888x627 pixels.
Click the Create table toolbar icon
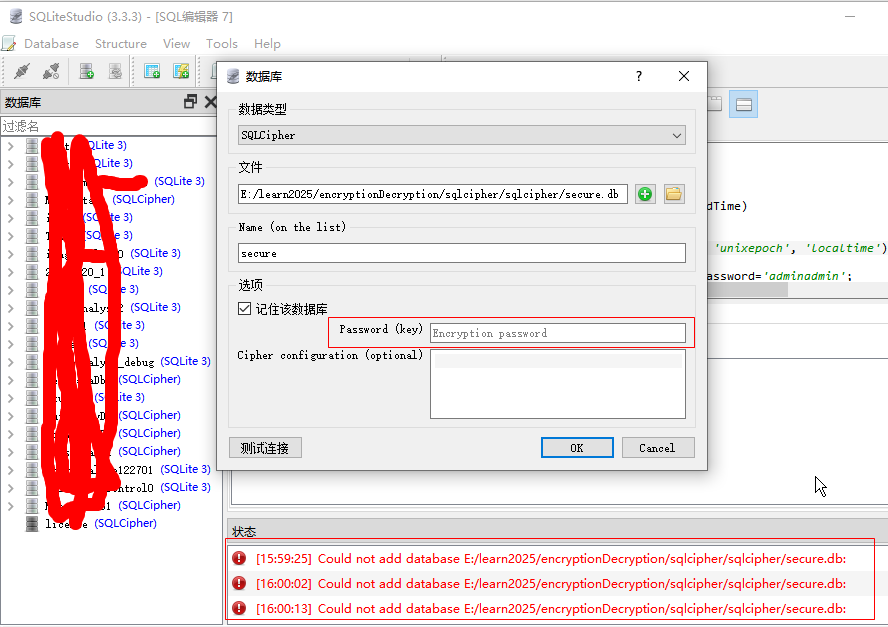(x=152, y=71)
